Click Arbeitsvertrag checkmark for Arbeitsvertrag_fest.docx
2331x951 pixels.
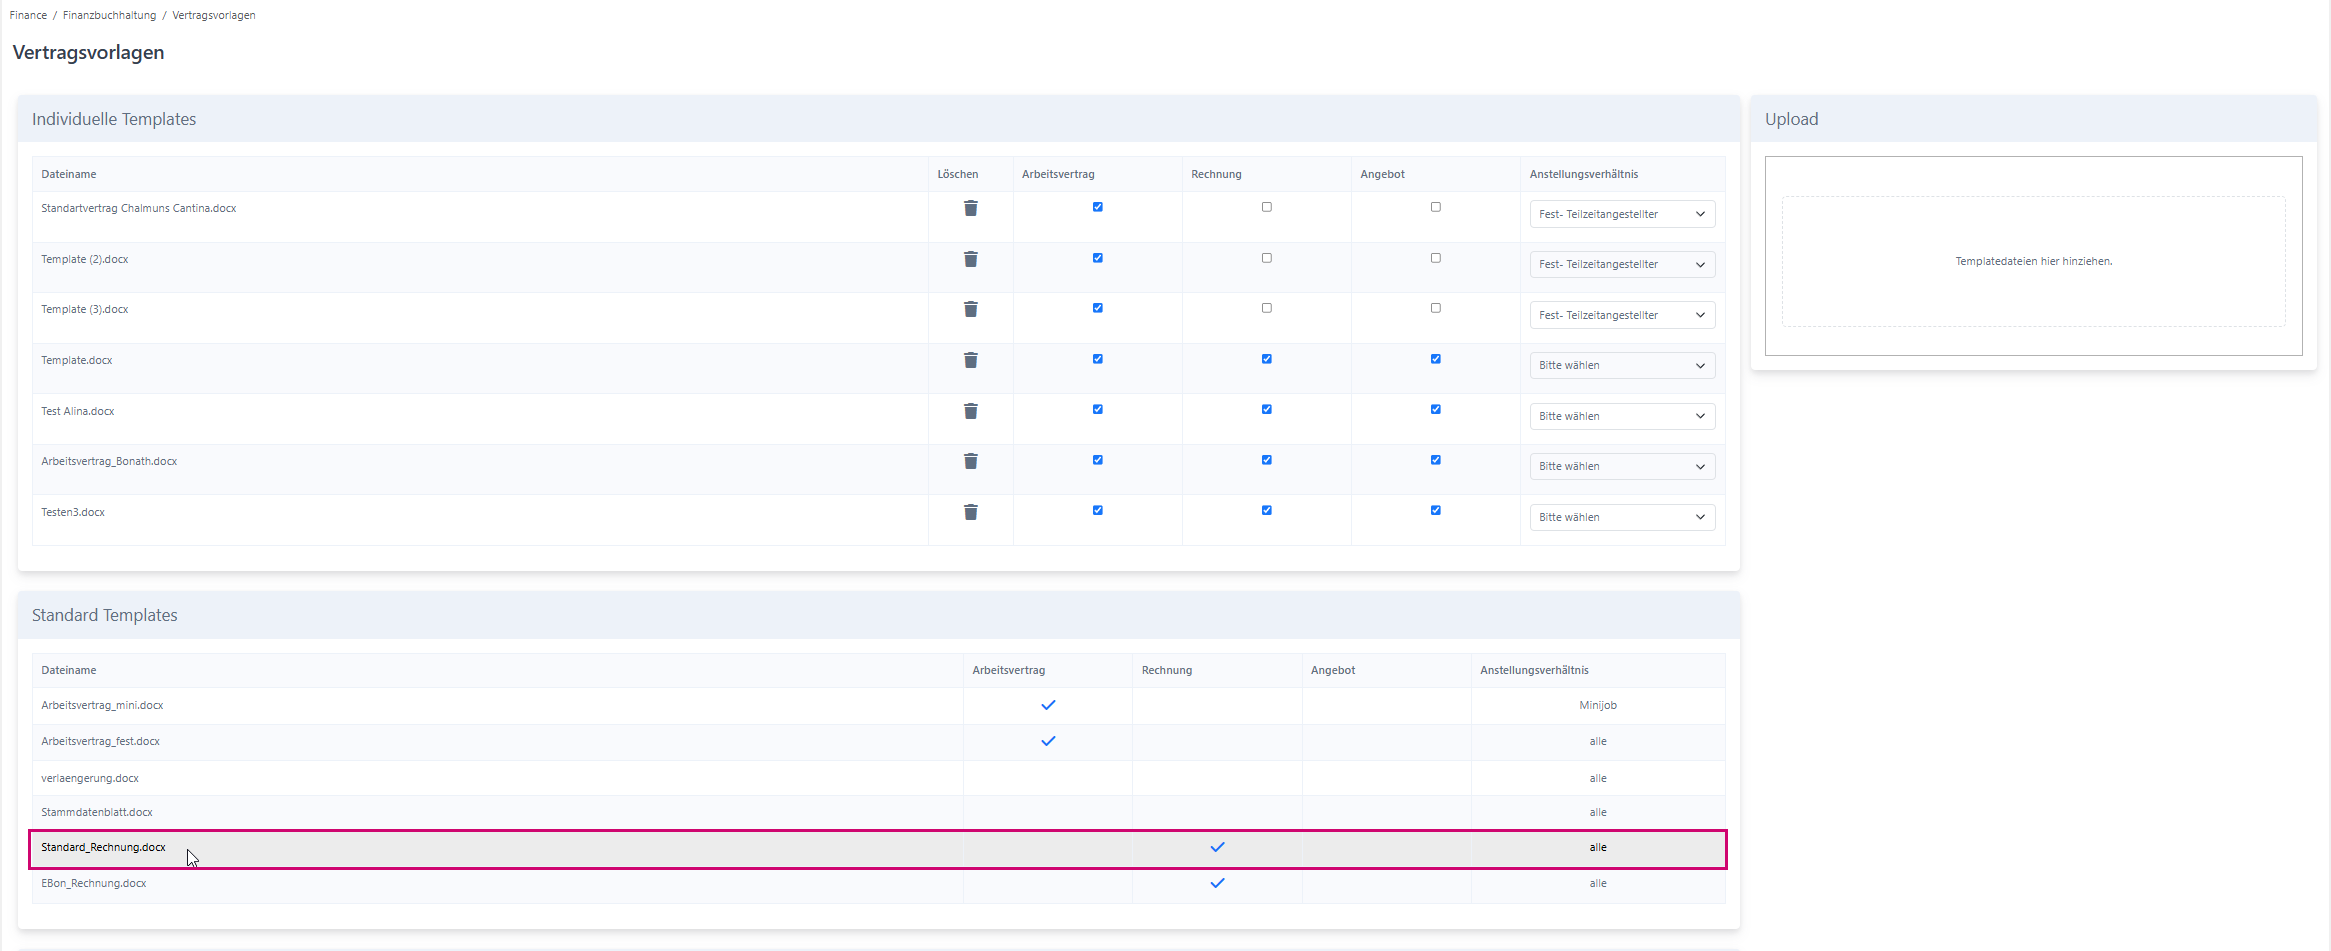click(1048, 741)
